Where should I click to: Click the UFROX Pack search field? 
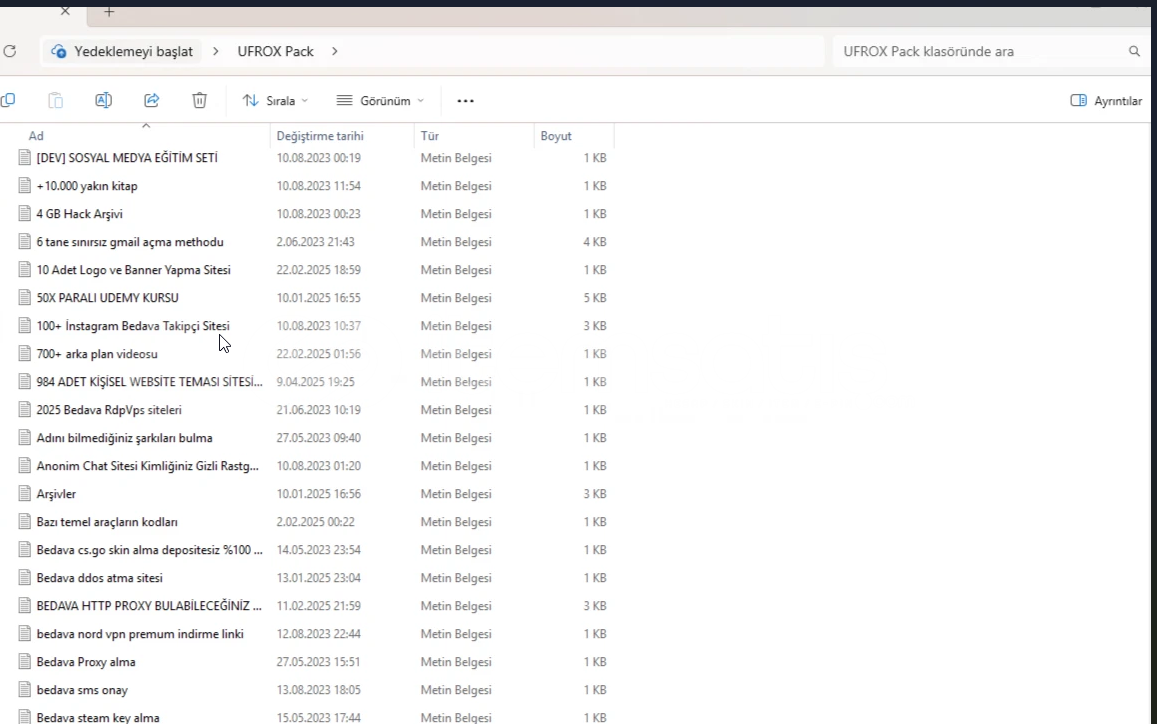(x=975, y=51)
